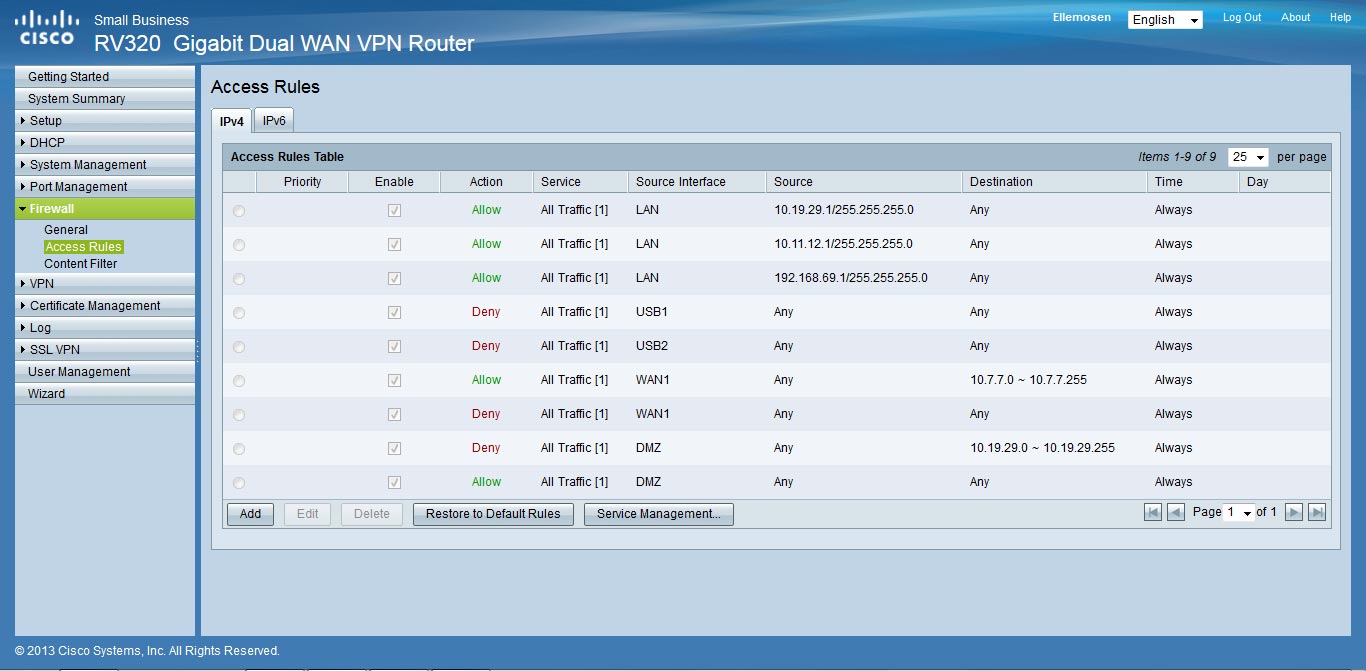Image resolution: width=1366 pixels, height=671 pixels.
Task: Click the Destination column header
Action: [1054, 182]
